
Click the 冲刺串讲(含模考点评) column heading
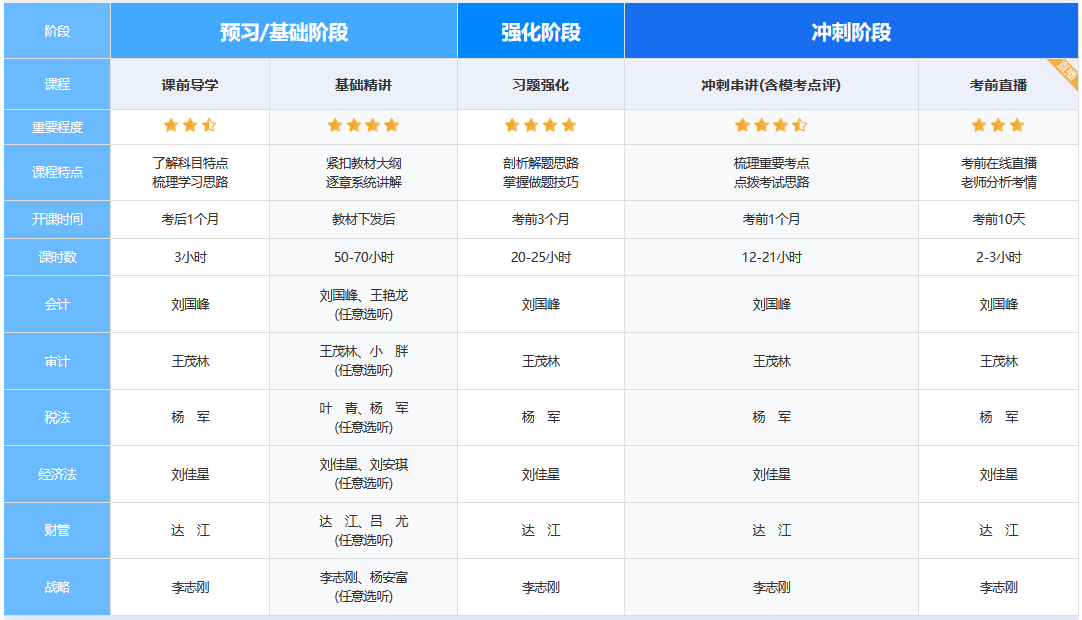(x=771, y=85)
